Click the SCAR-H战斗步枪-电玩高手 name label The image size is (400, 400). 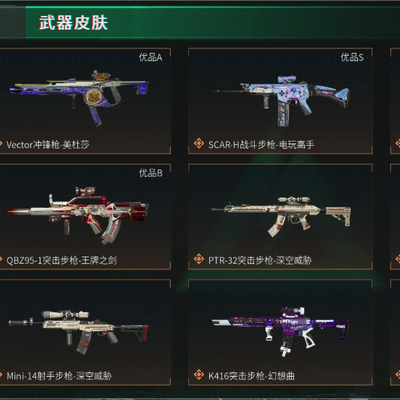[x=261, y=145]
